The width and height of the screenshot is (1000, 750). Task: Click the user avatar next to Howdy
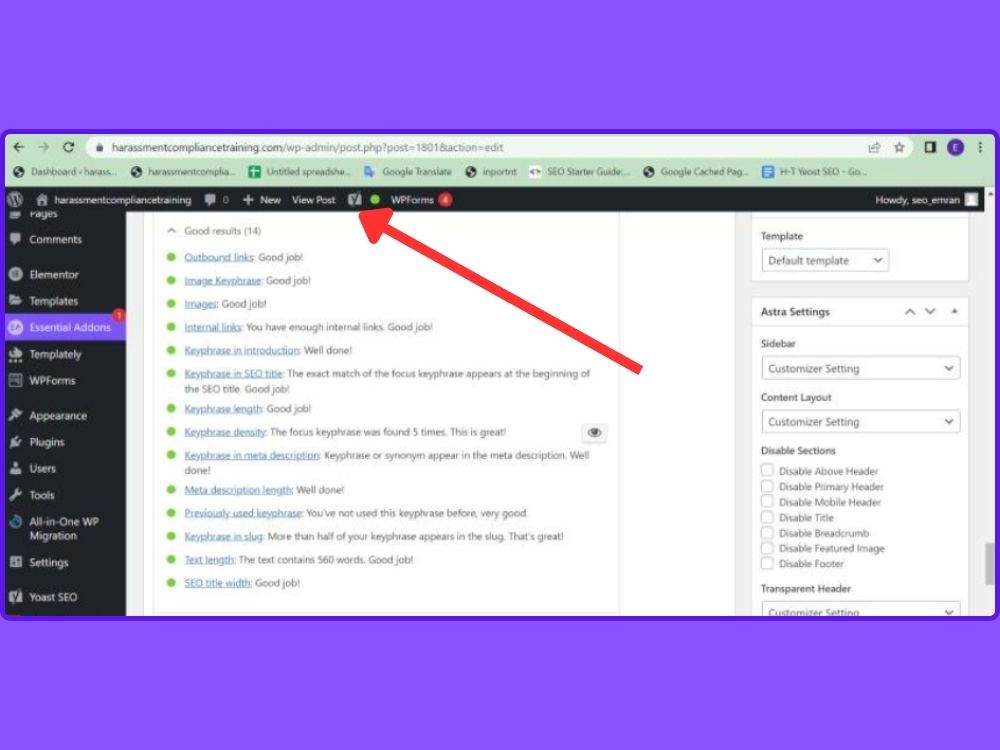point(971,200)
